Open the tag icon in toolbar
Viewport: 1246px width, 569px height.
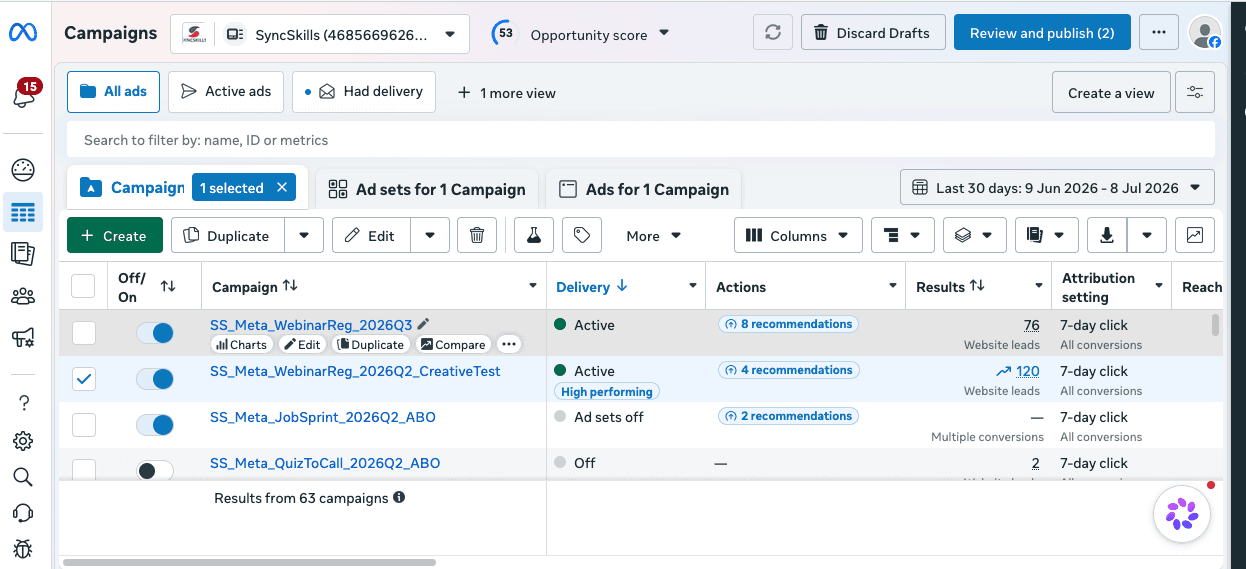point(582,236)
